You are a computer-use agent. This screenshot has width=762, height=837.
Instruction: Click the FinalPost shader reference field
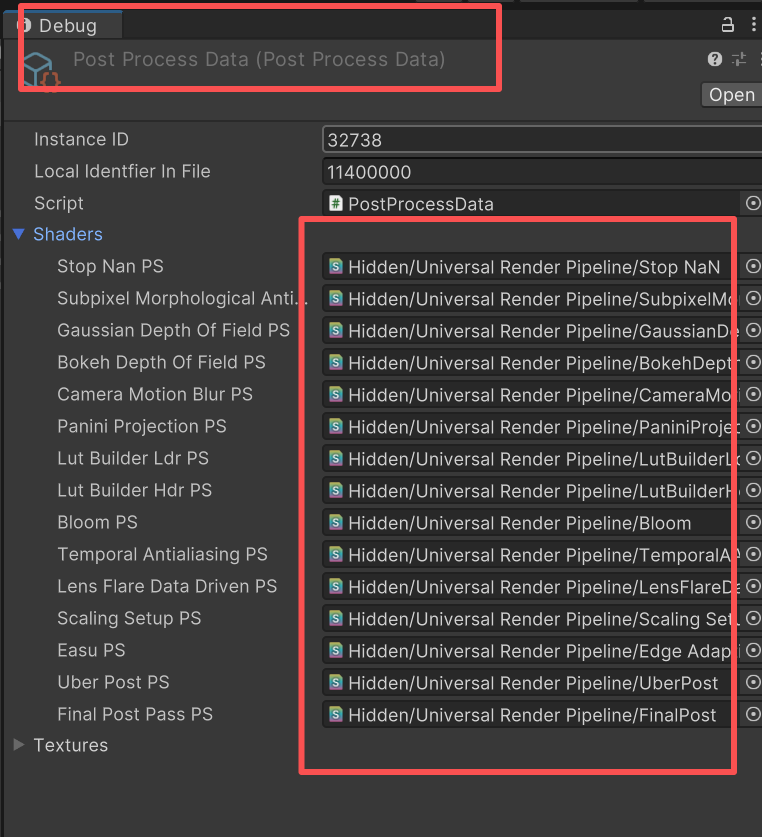(531, 715)
